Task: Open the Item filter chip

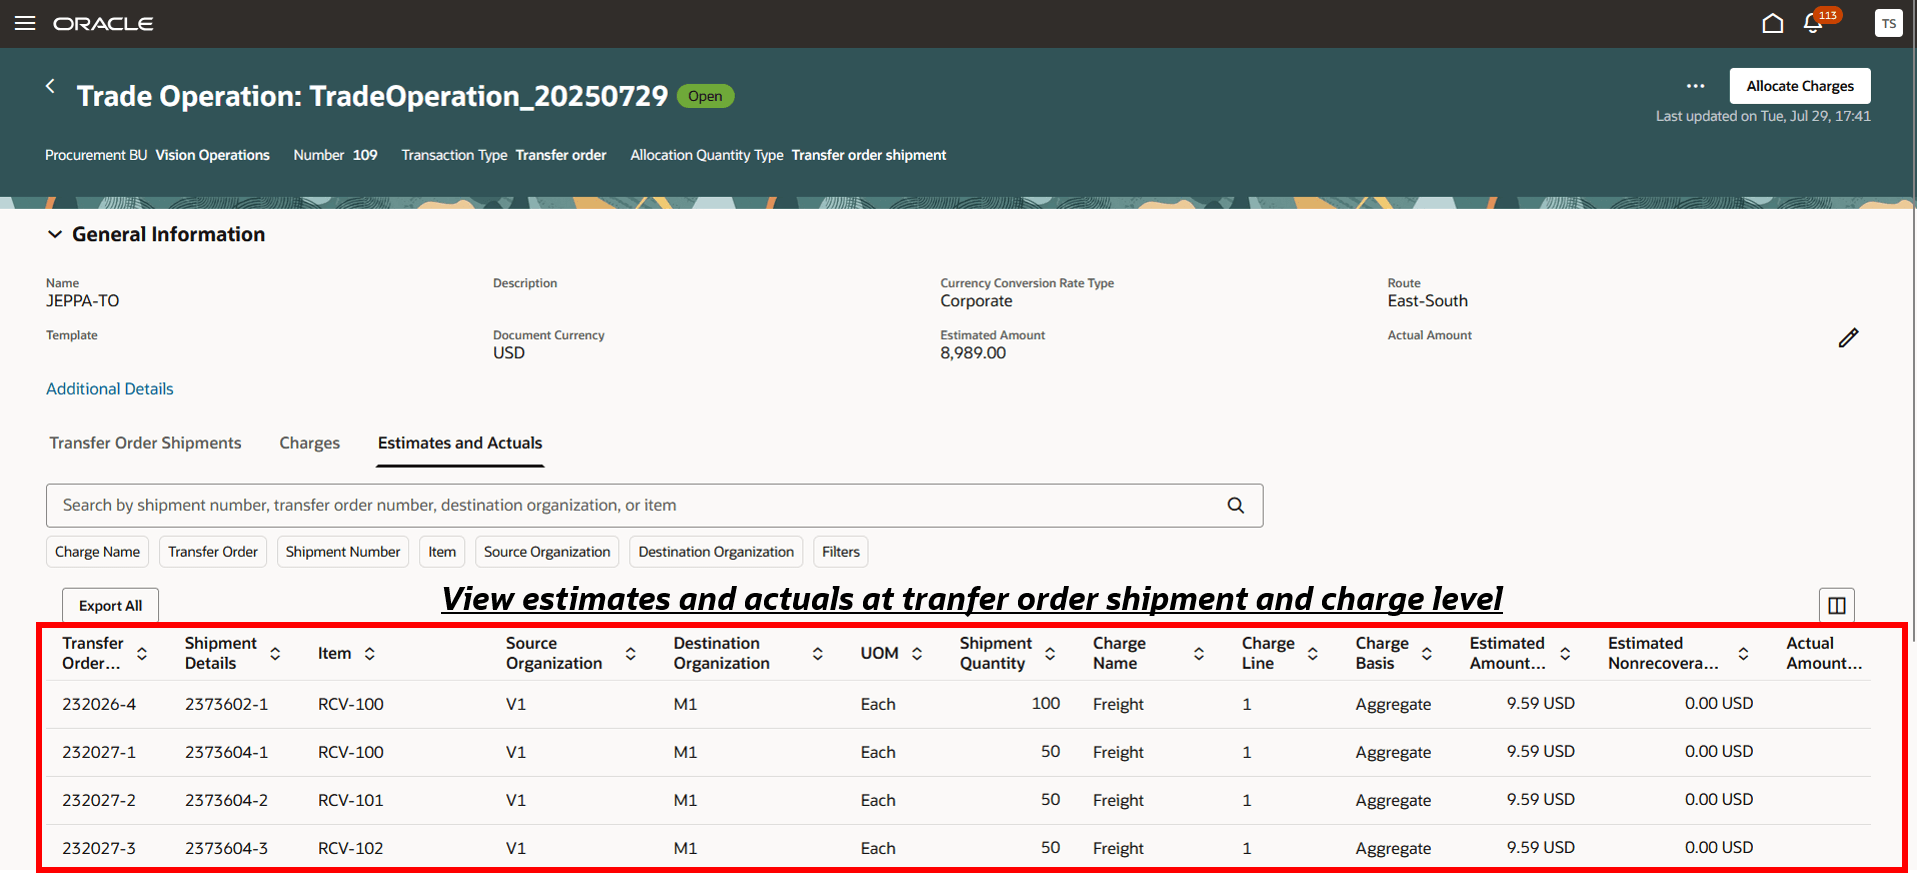Action: 442,552
